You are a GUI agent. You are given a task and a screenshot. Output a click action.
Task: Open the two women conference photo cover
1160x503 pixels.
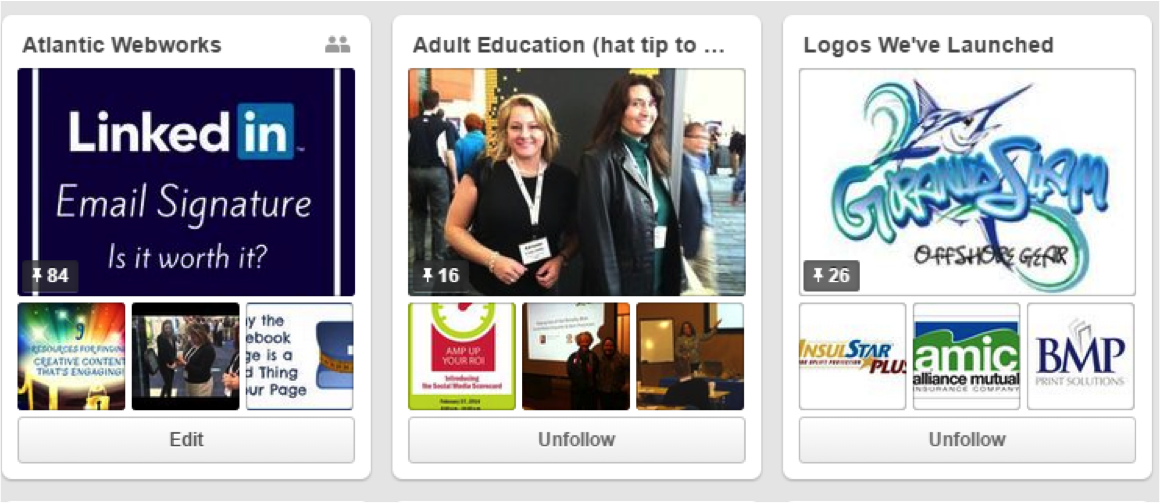(x=576, y=182)
